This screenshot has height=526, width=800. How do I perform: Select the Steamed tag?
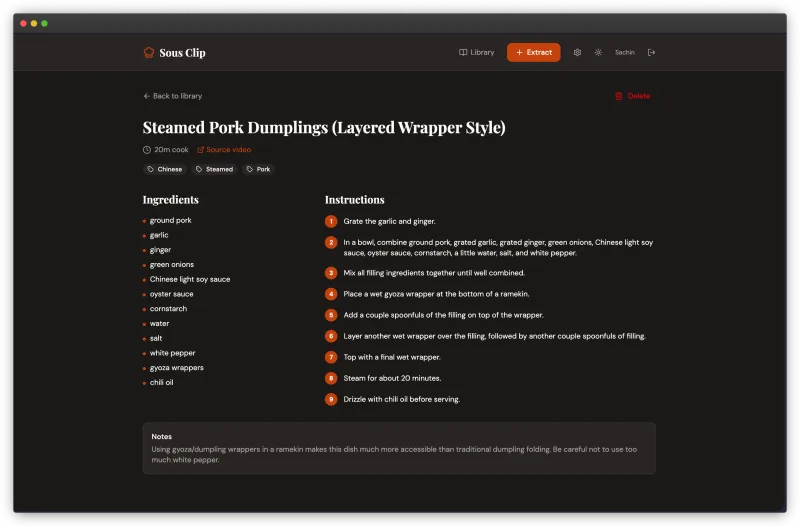[x=214, y=169]
